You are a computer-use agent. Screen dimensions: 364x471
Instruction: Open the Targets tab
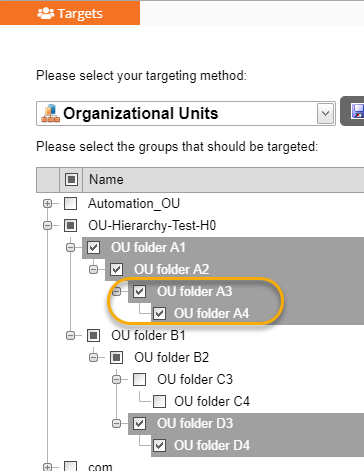[70, 13]
